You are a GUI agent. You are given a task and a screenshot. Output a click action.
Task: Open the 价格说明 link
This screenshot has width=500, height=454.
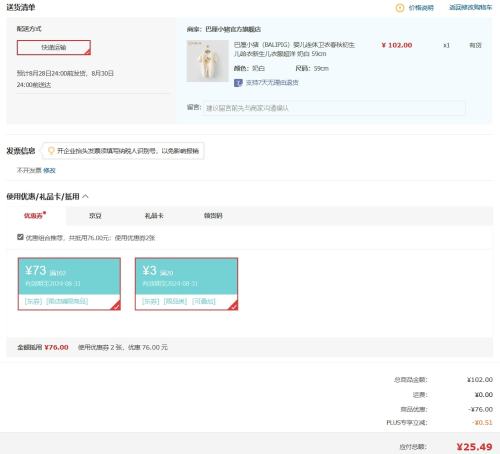(421, 8)
